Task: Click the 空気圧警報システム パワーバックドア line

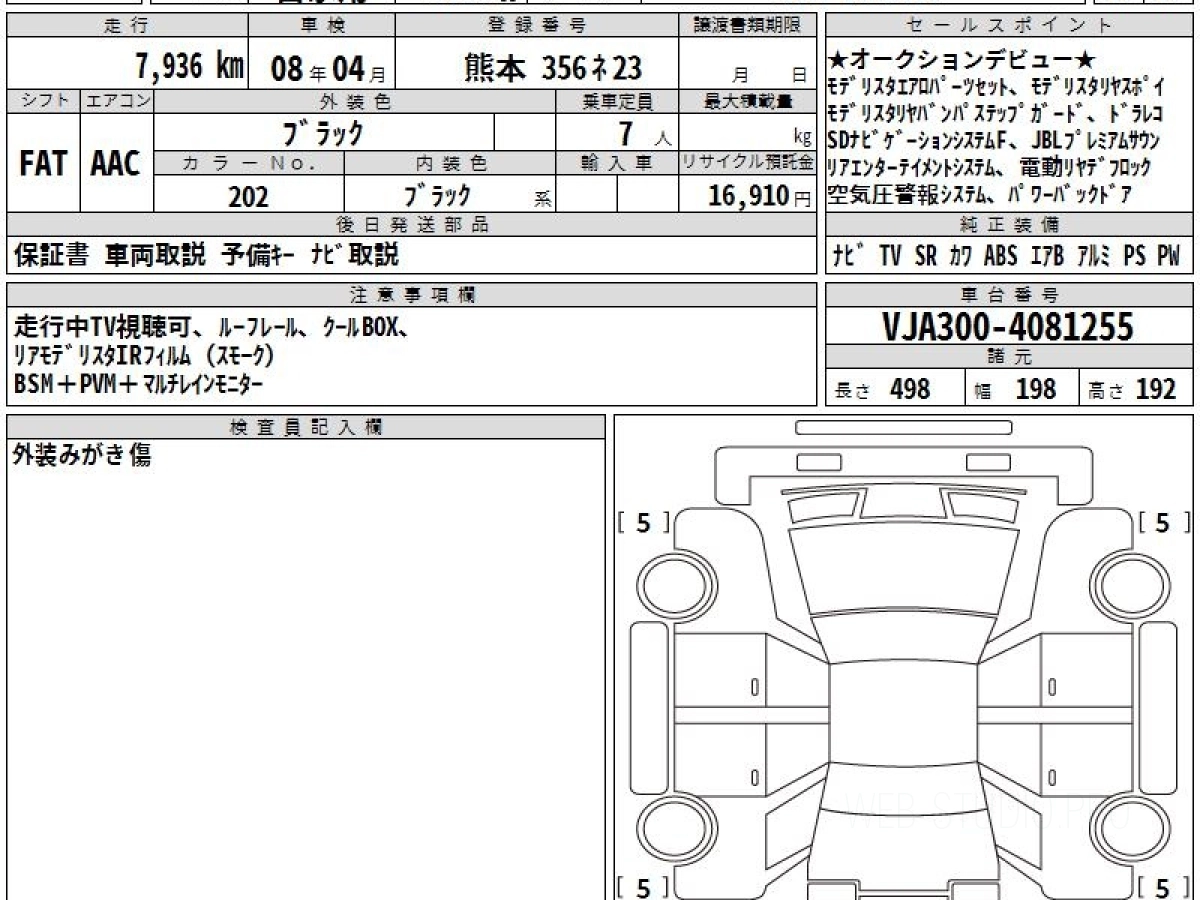Action: click(x=980, y=195)
